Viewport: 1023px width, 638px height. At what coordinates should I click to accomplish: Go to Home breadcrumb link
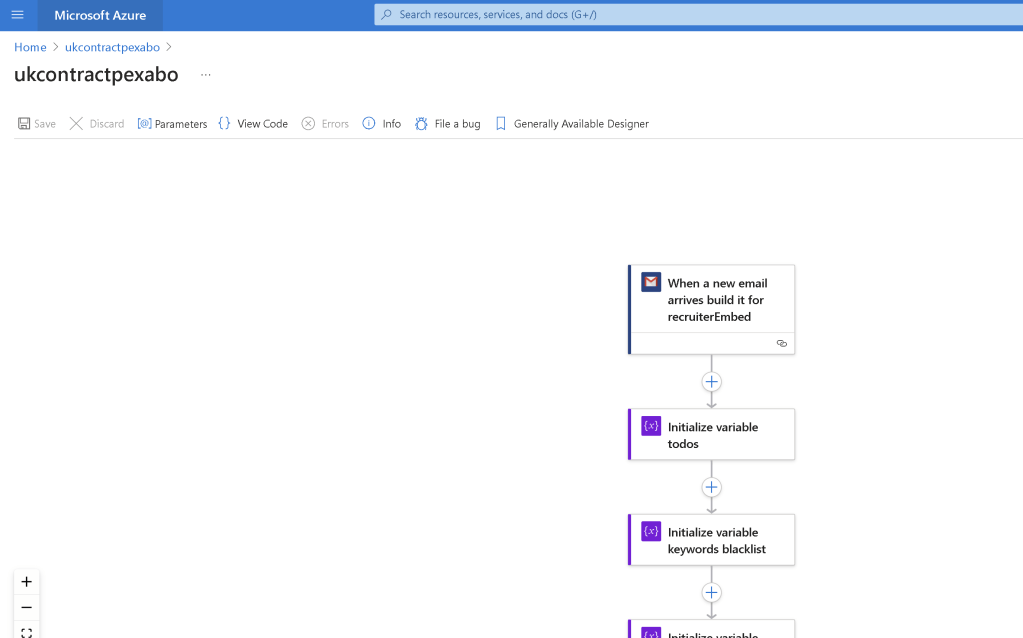30,47
